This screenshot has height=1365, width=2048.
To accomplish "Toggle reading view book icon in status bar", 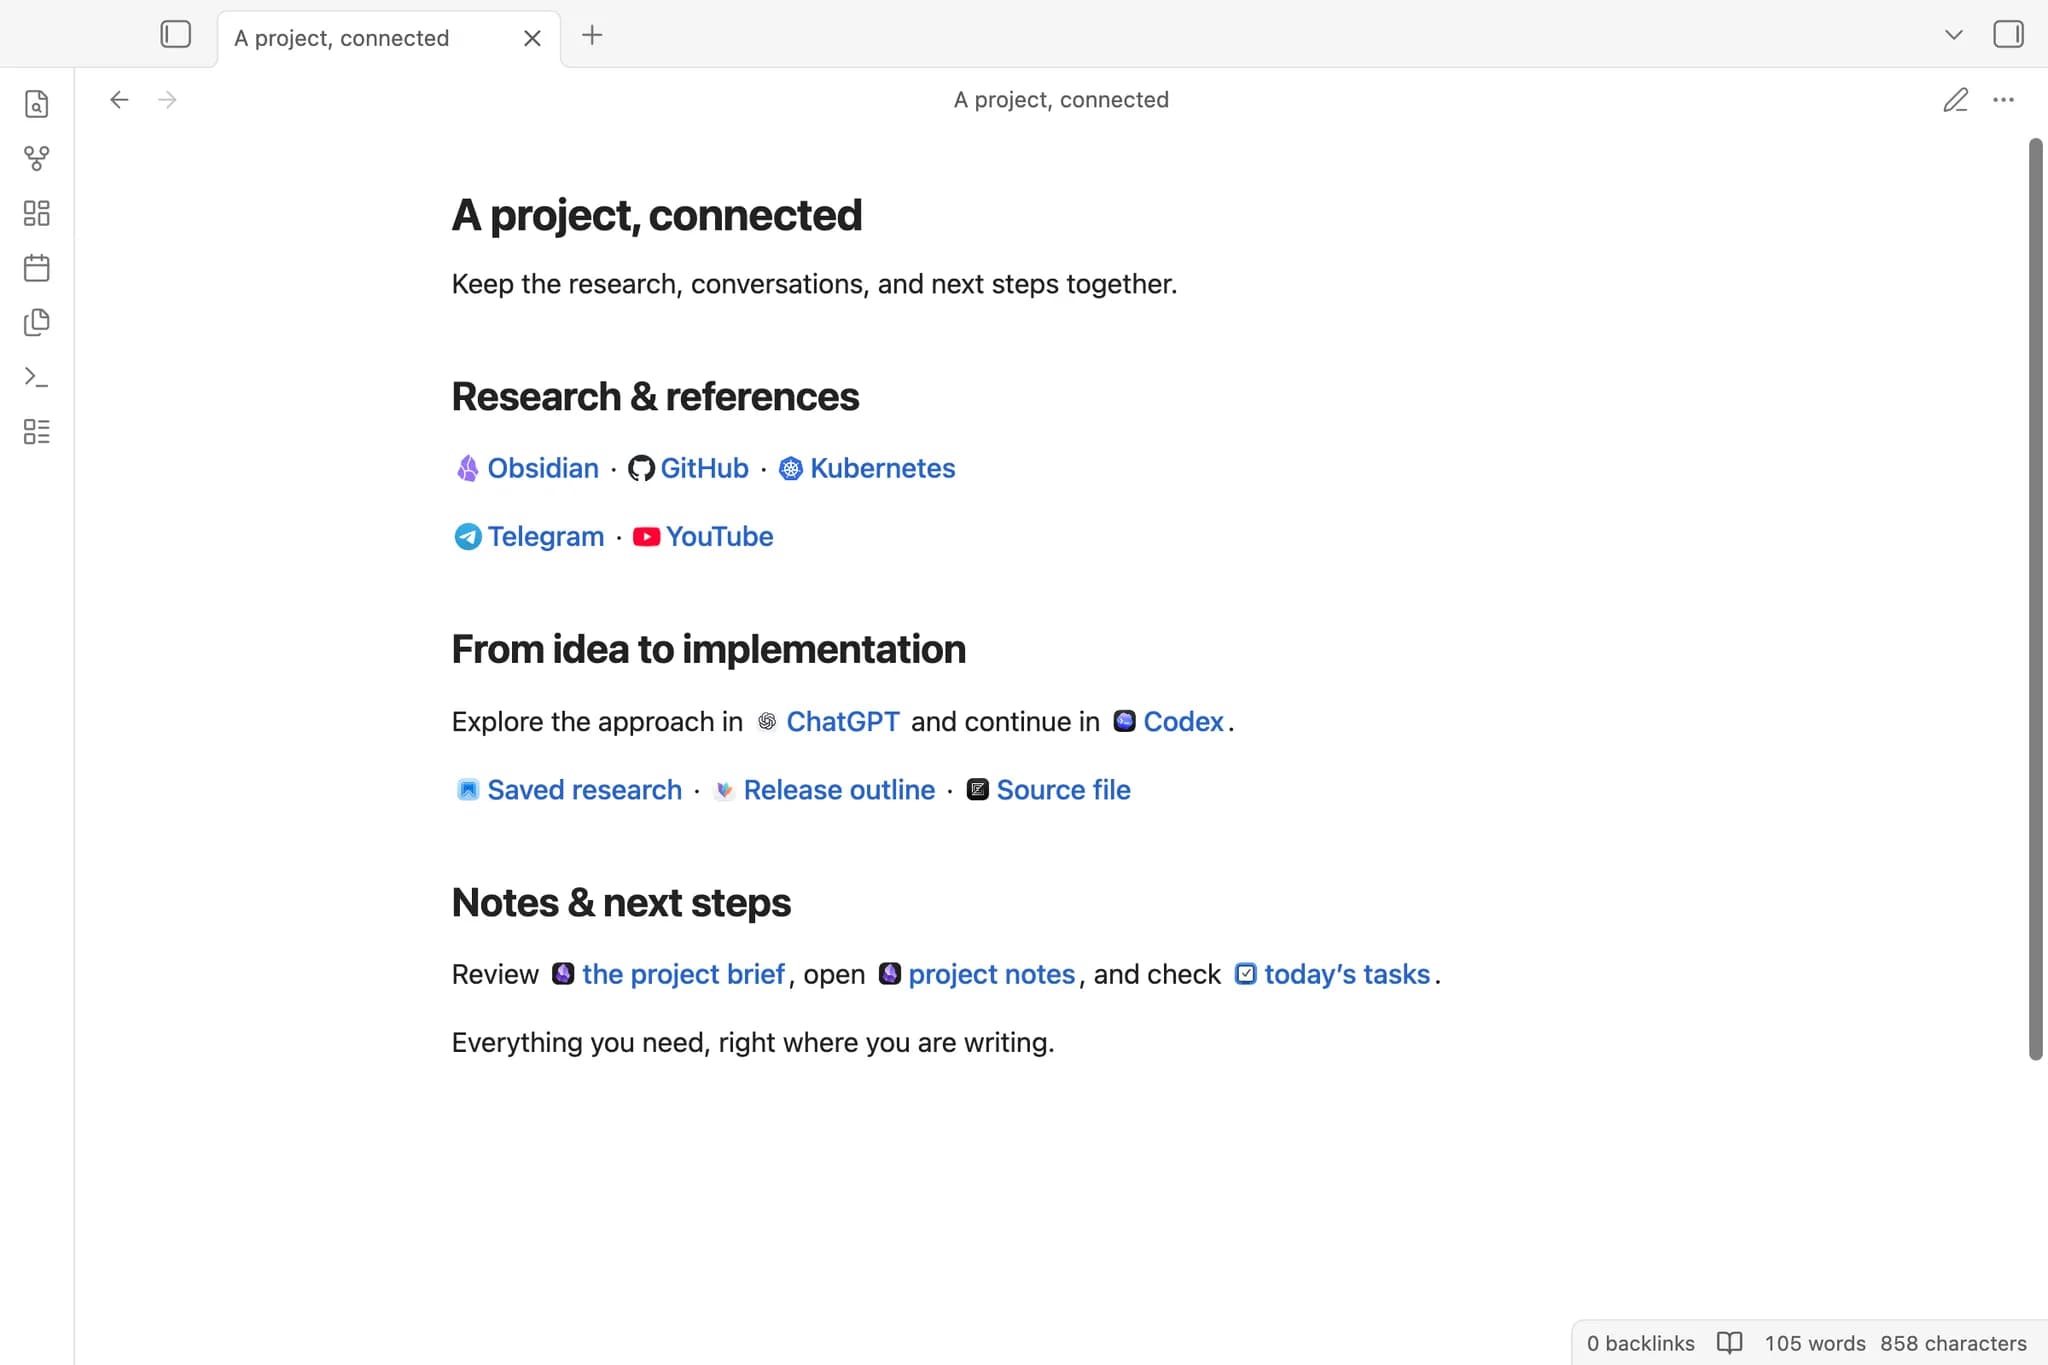I will tap(1729, 1343).
